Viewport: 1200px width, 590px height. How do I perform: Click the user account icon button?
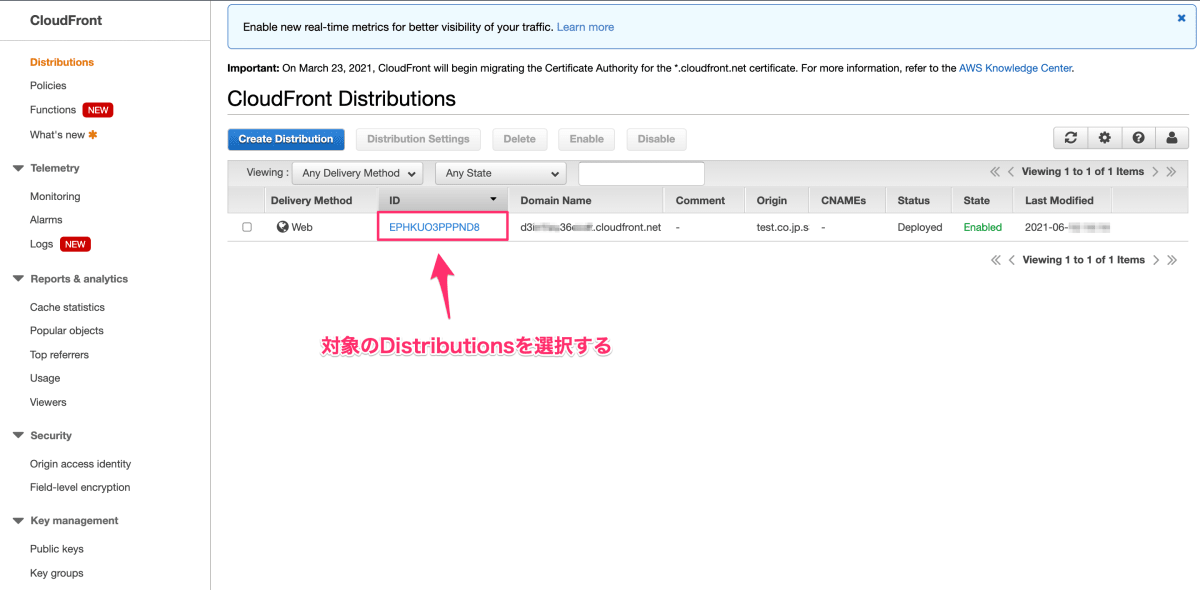click(1172, 138)
